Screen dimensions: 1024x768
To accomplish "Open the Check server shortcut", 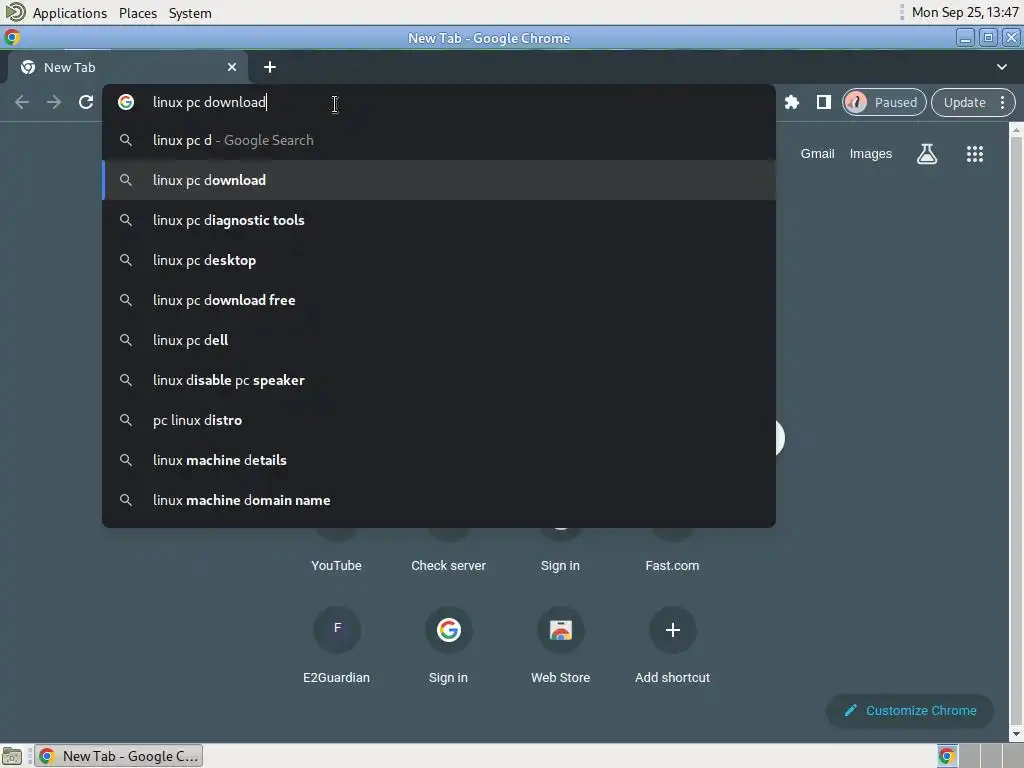I will [x=449, y=566].
